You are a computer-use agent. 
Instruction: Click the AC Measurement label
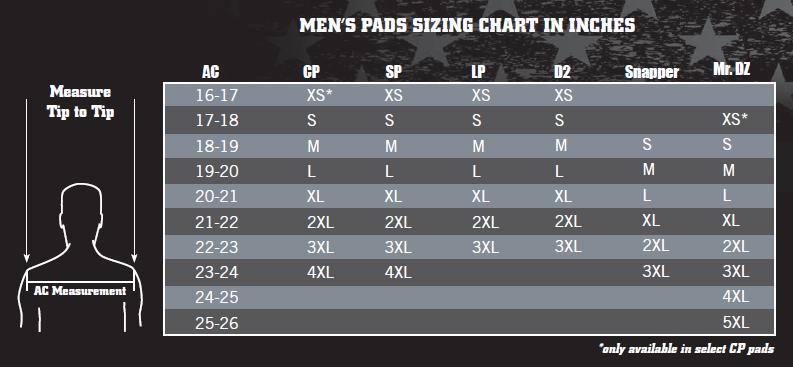[80, 291]
